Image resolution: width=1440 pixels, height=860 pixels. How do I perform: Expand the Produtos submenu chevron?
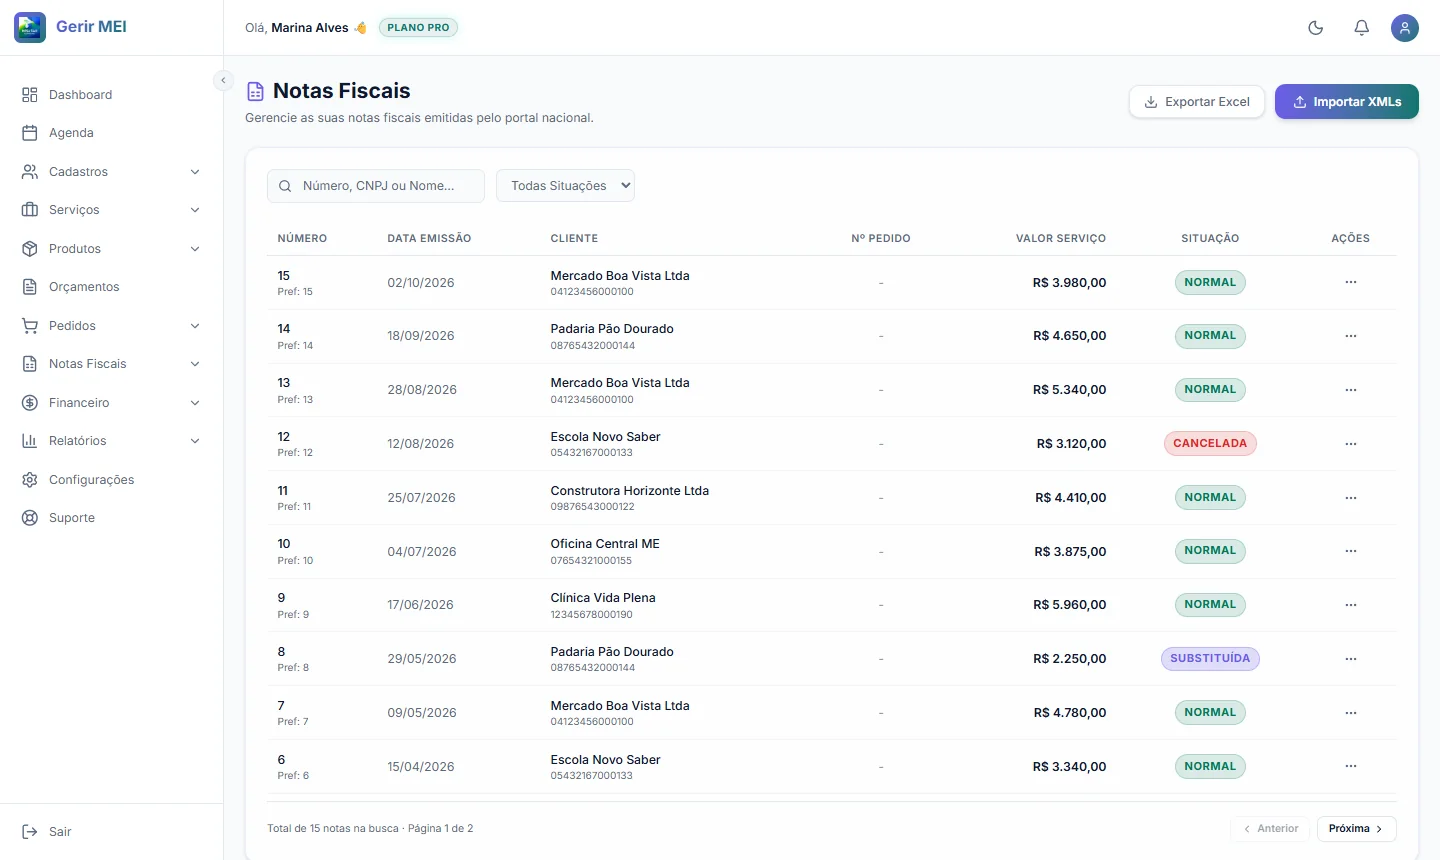point(195,249)
